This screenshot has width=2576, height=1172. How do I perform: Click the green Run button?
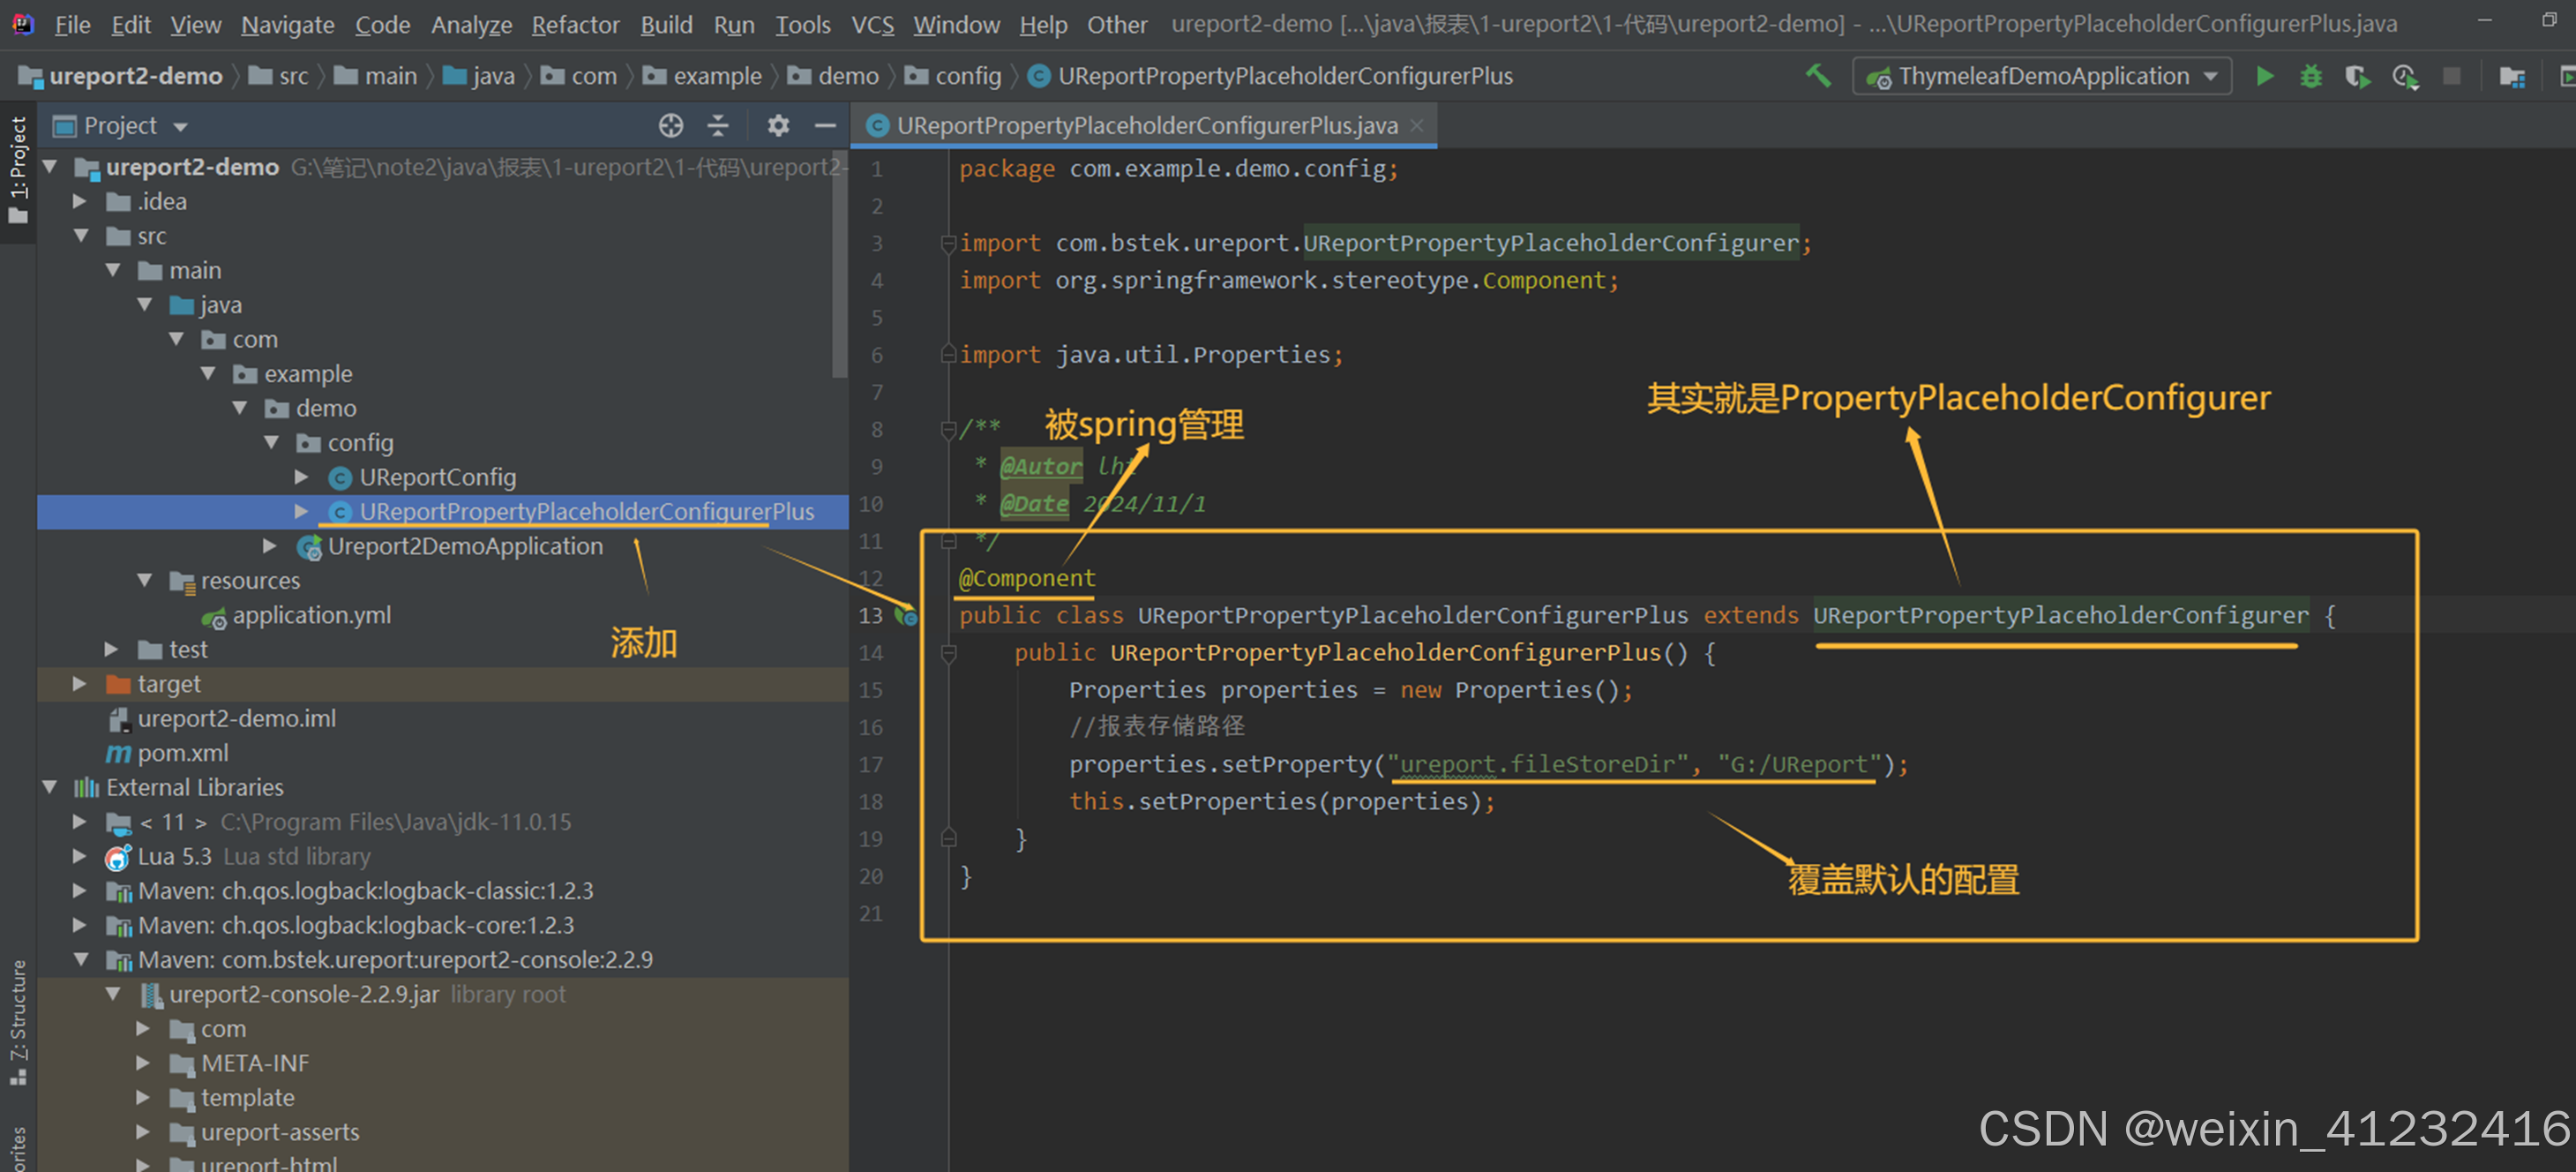click(2265, 76)
